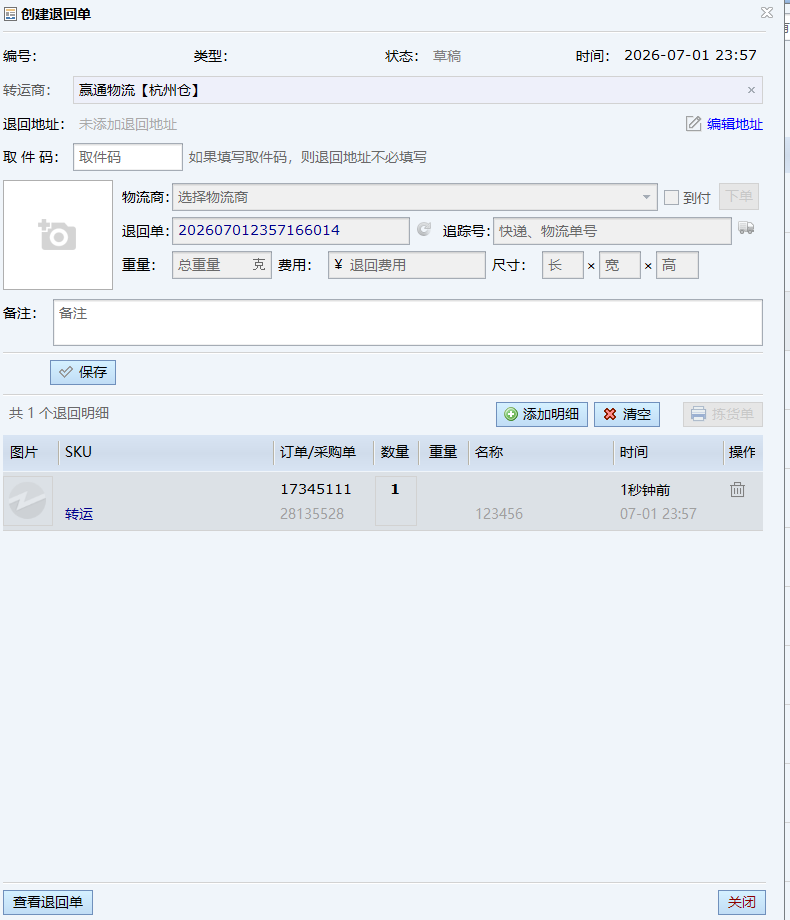The image size is (790, 920).
Task: Click the edit pencil icon beside 编辑地址
Action: pyautogui.click(x=693, y=124)
